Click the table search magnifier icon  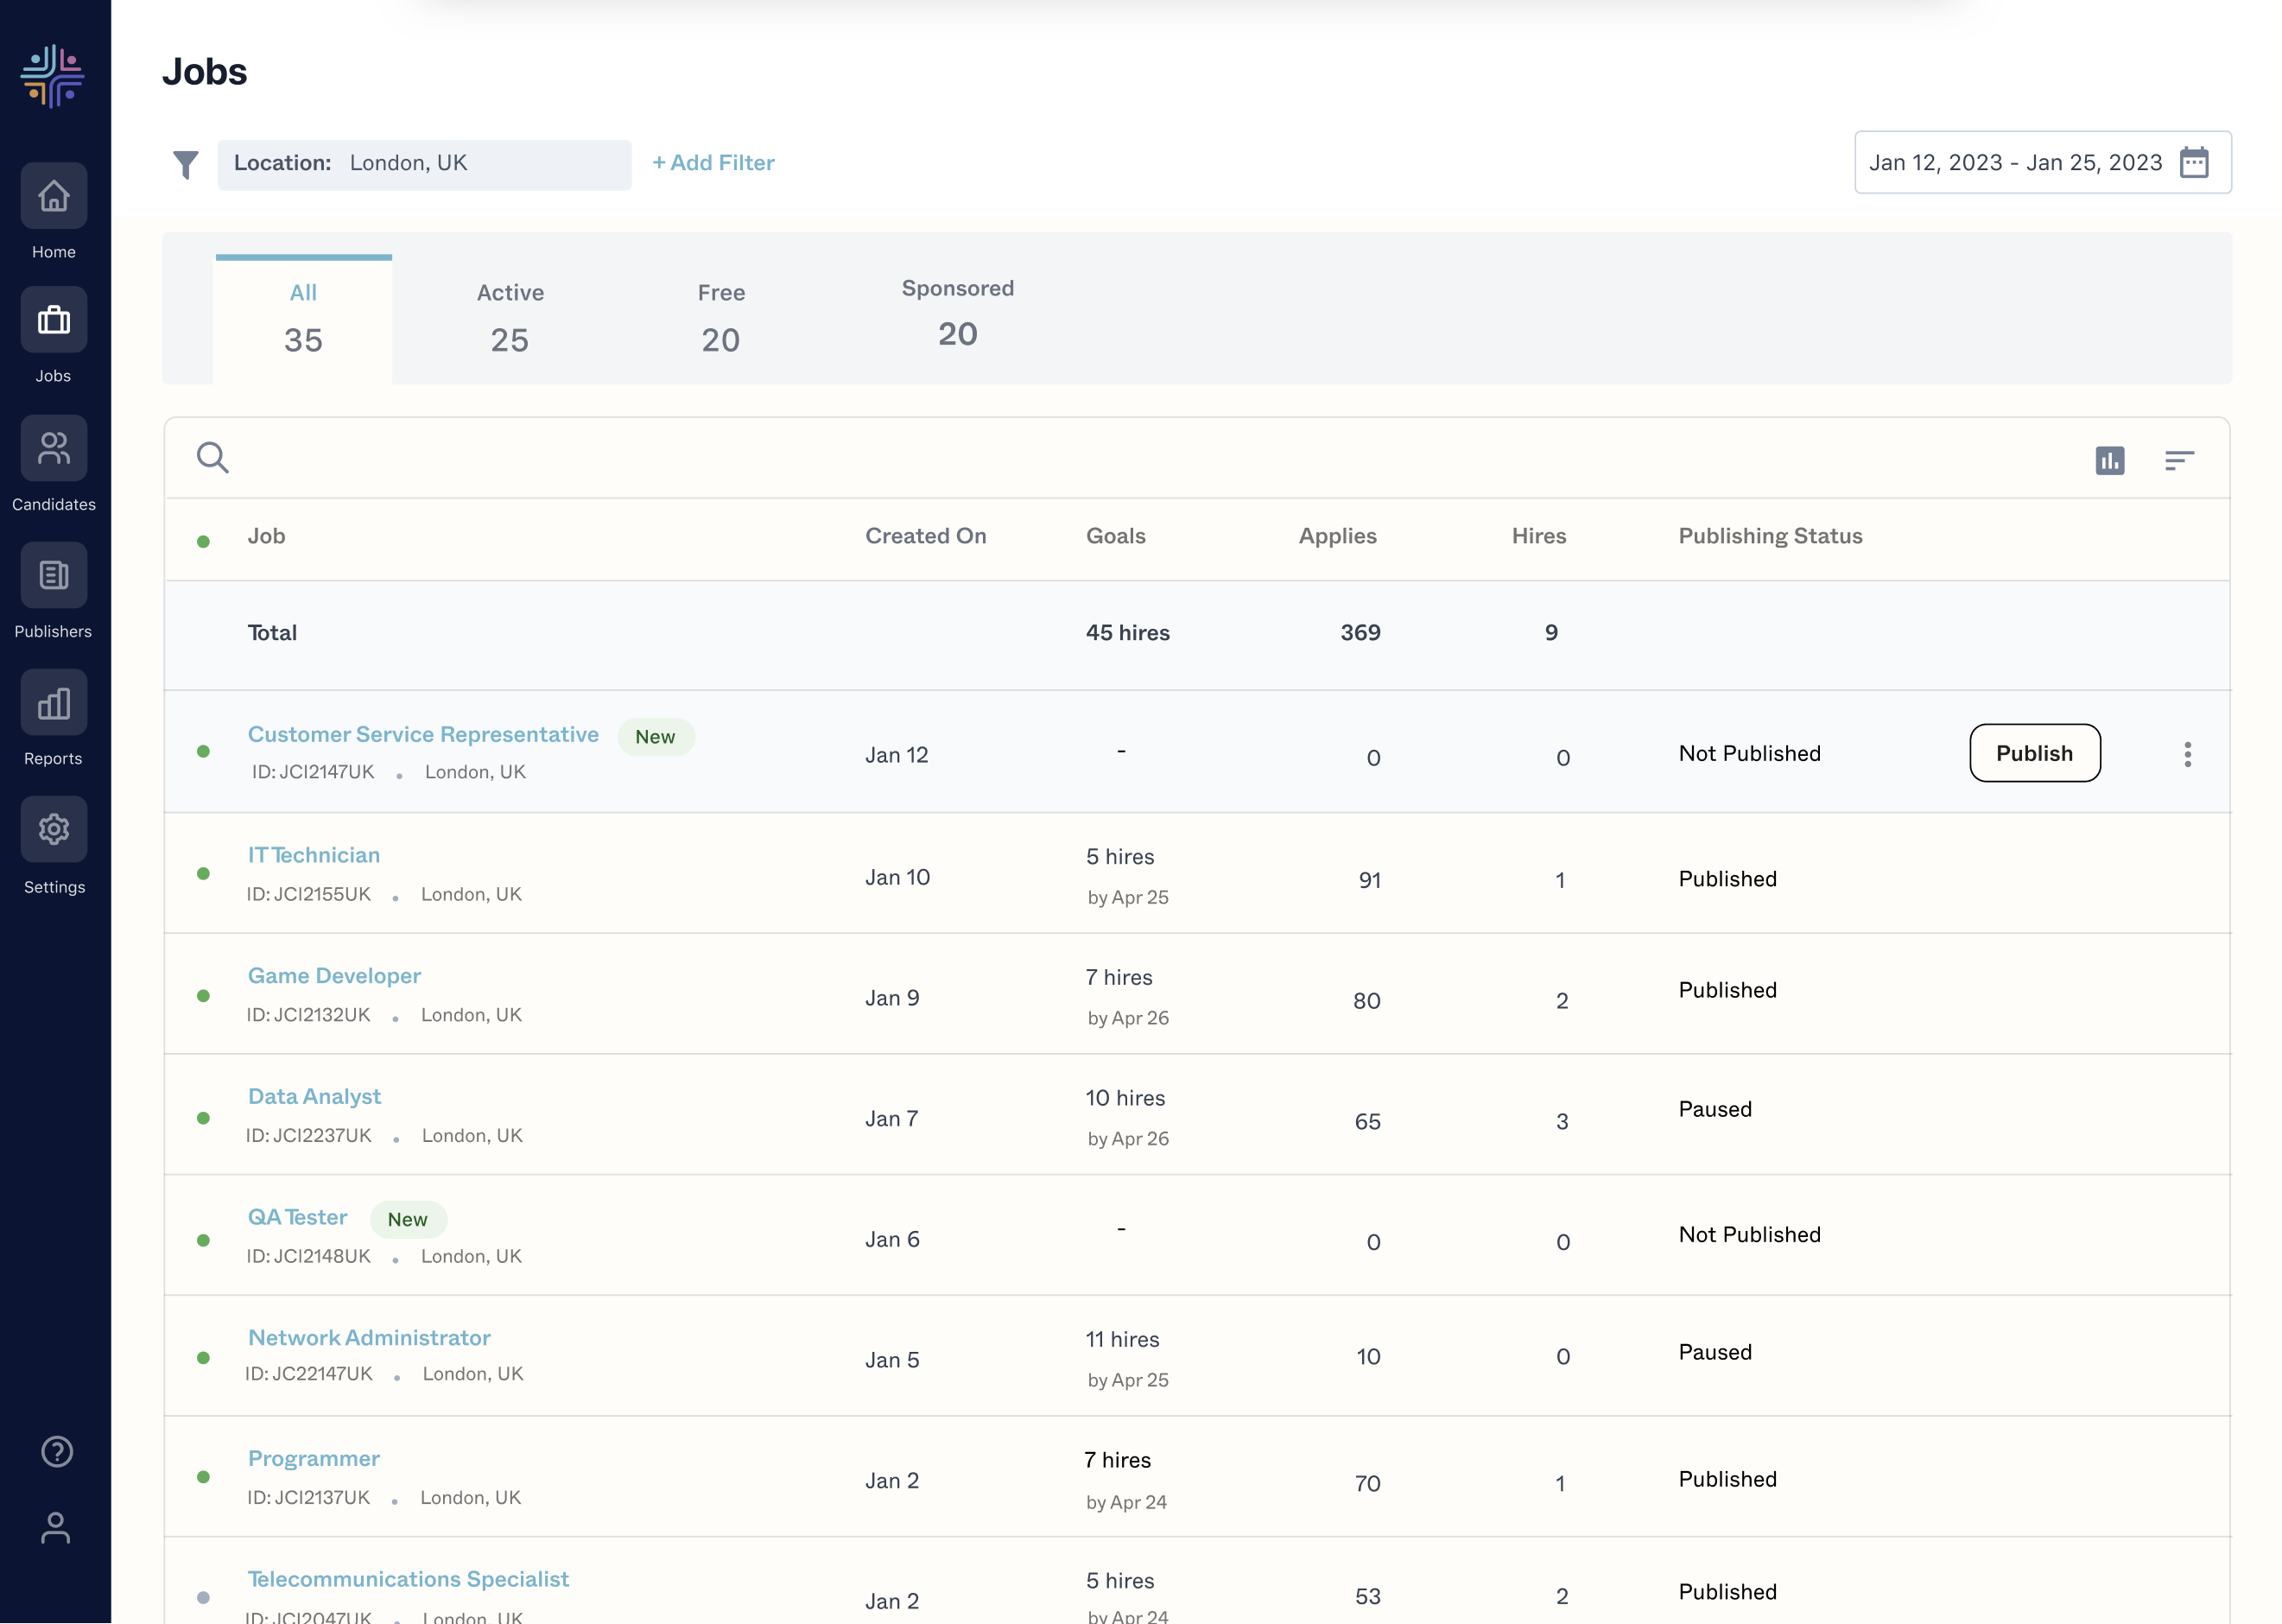(213, 458)
